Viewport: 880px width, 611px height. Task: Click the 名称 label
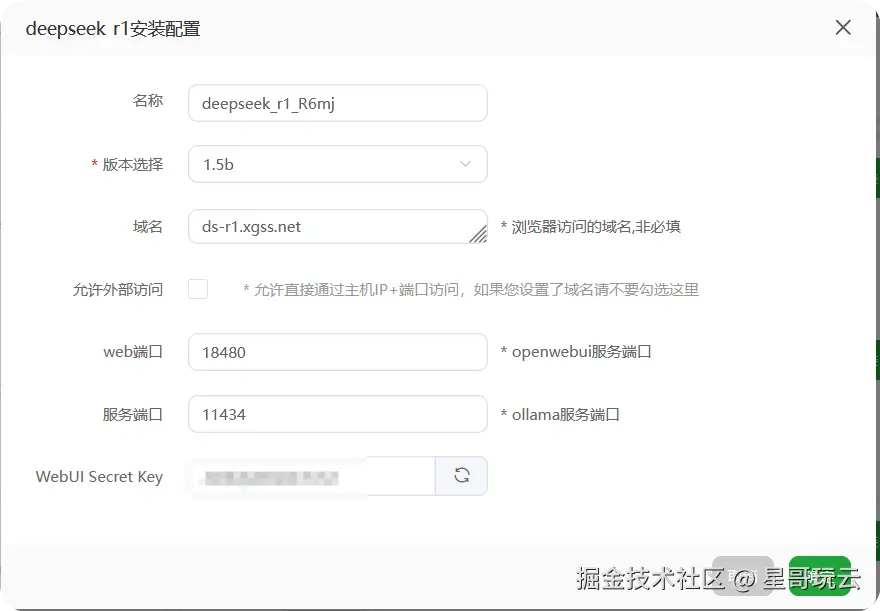pos(148,101)
